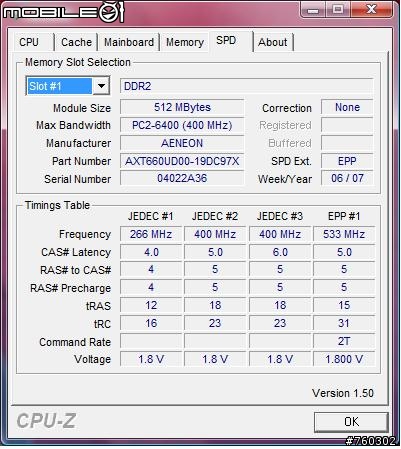This screenshot has height=449, width=401.
Task: Click the 2T command rate cell
Action: pos(344,342)
